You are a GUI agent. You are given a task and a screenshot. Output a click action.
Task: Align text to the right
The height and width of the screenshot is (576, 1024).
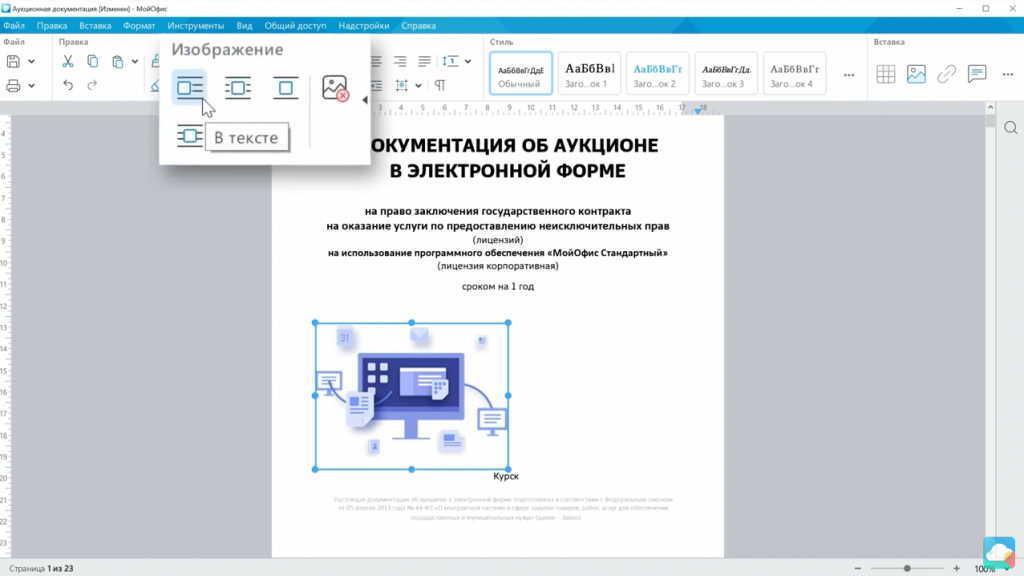coord(400,61)
